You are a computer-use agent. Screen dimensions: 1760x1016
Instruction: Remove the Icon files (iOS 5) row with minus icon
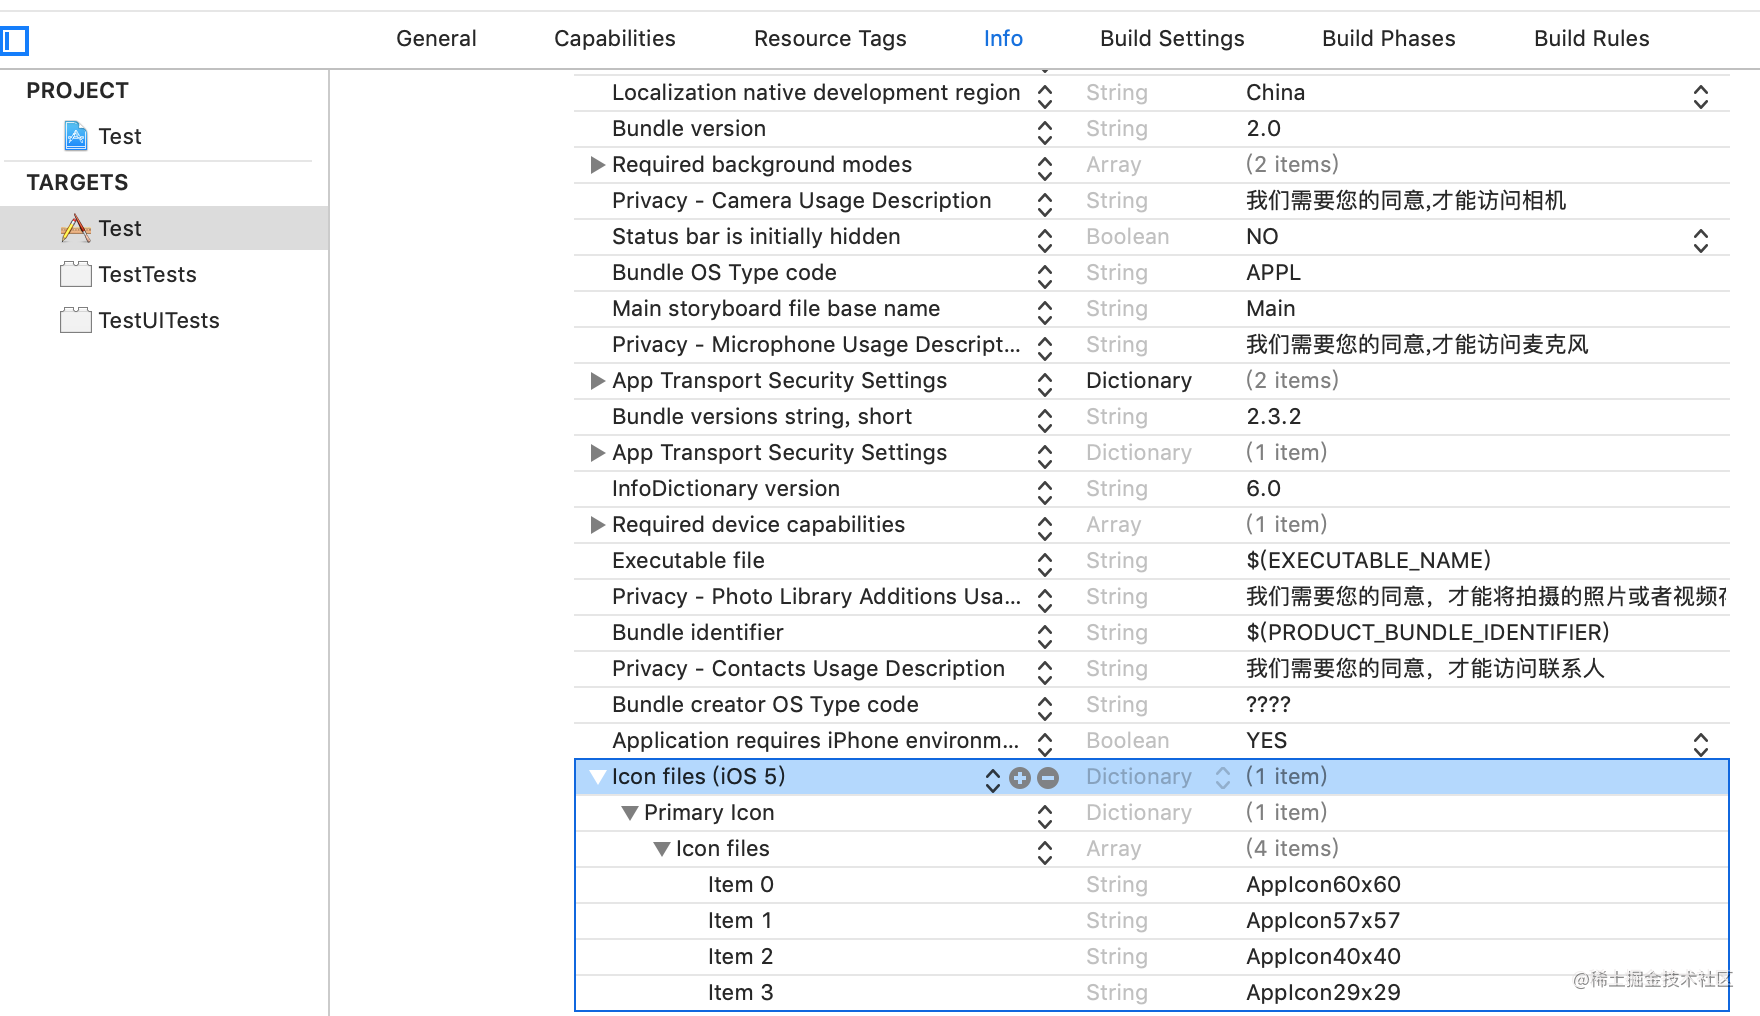pos(1048,778)
